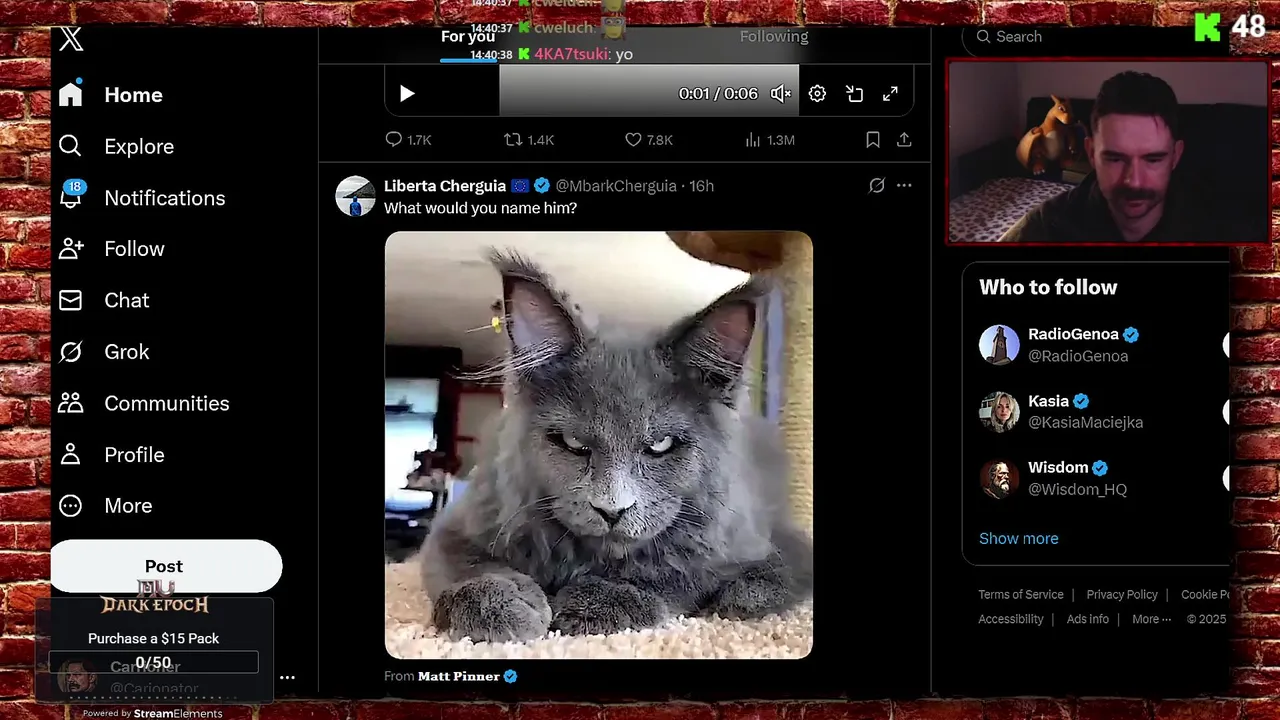Expand the footer More menu
Screen dimensions: 1280x720
click(x=1152, y=619)
